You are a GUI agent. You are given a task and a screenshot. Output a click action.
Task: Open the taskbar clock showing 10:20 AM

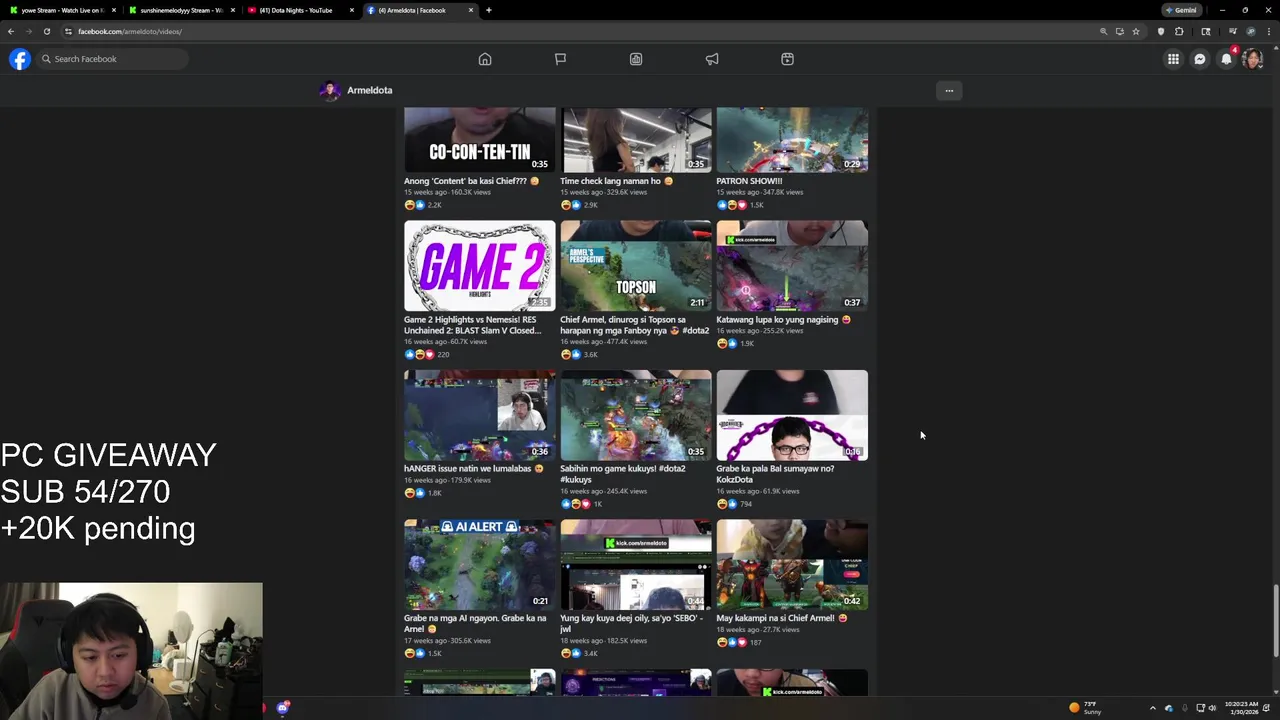1243,708
